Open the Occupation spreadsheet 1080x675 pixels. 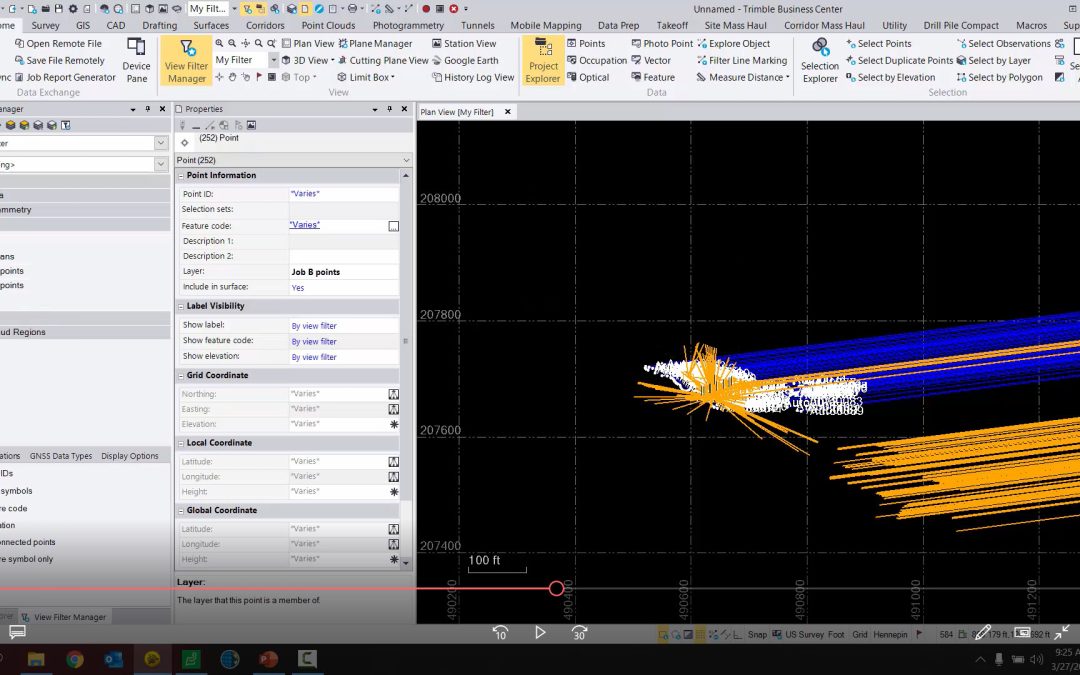[x=596, y=61]
